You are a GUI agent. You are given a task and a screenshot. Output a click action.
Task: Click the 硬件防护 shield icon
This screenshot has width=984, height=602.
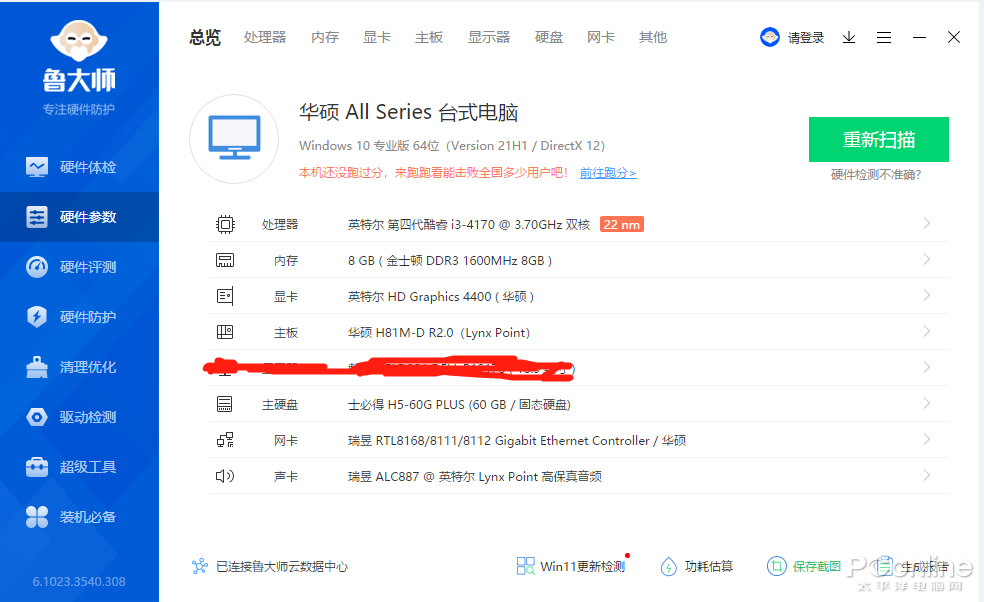coord(37,317)
